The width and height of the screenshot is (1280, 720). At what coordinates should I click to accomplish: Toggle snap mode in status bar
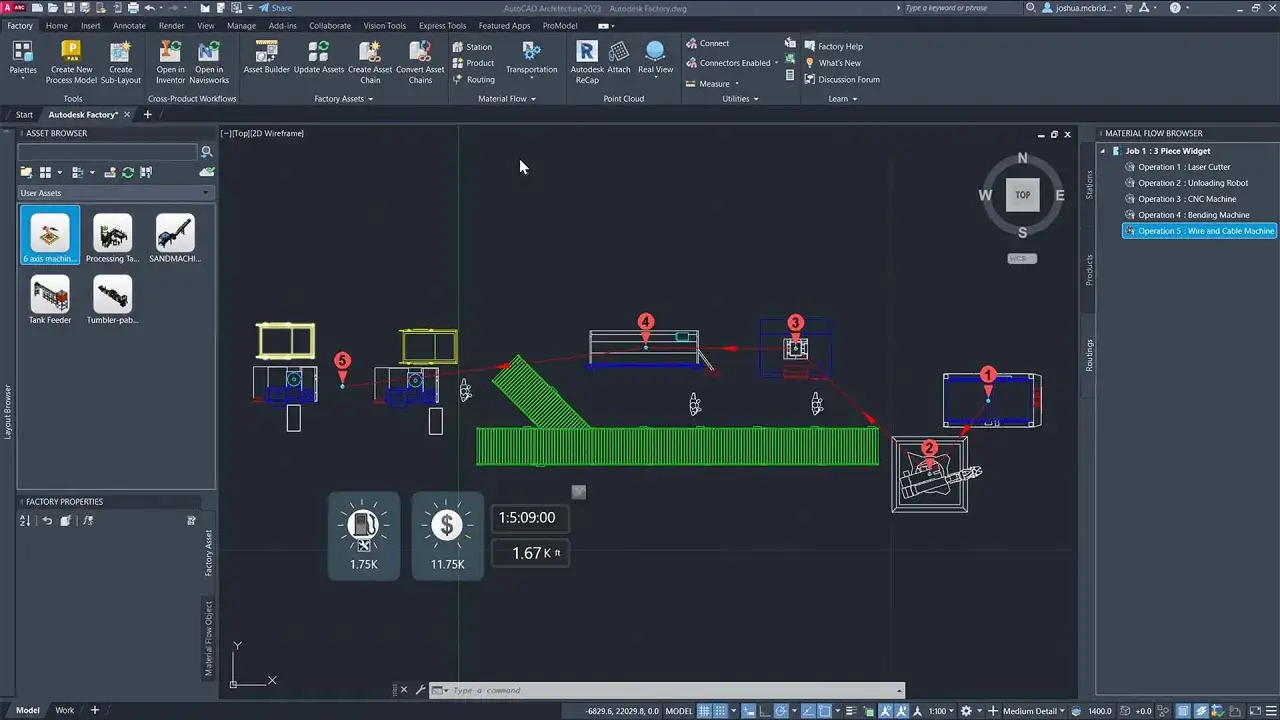point(720,711)
